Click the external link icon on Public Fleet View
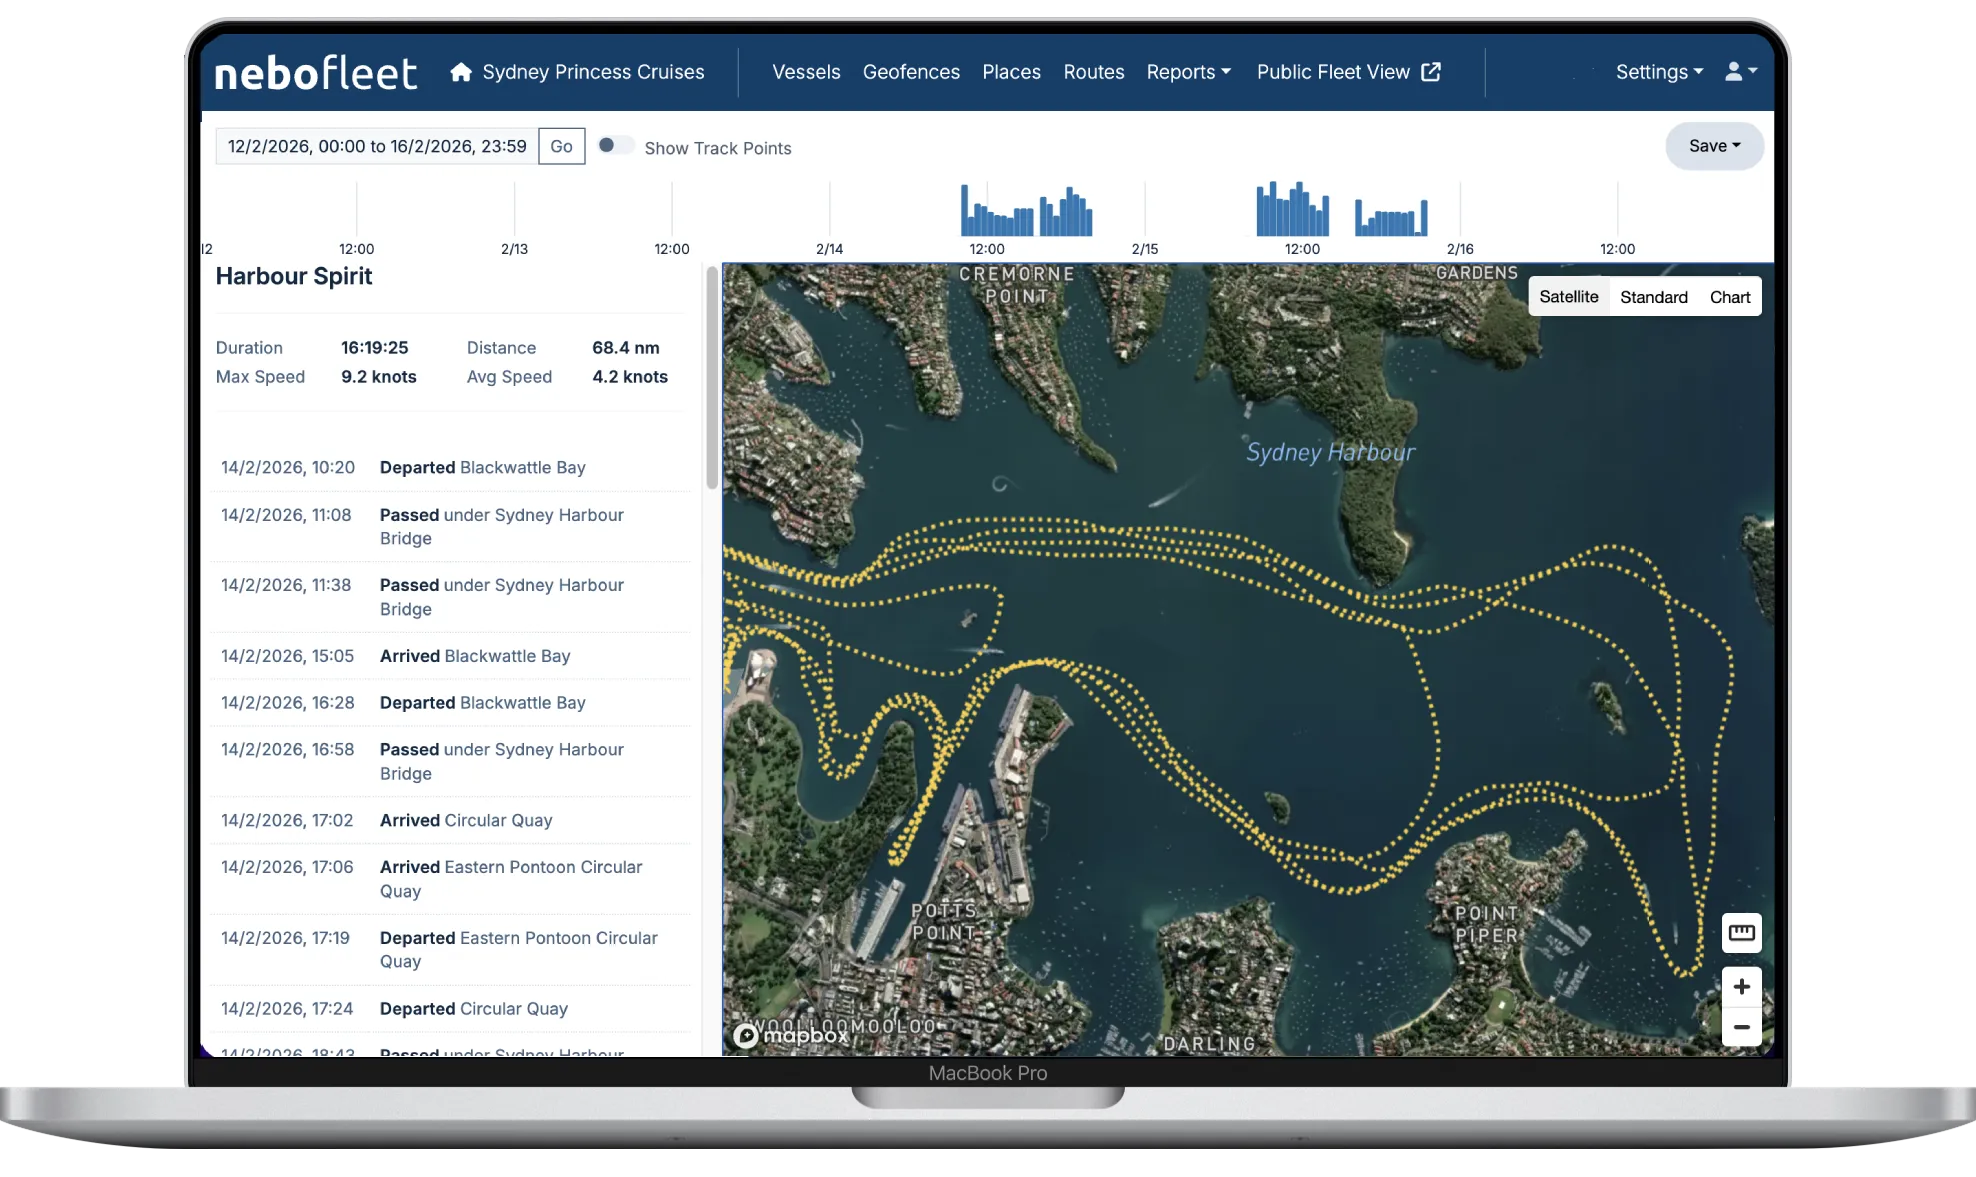This screenshot has width=1976, height=1177. pos(1431,72)
